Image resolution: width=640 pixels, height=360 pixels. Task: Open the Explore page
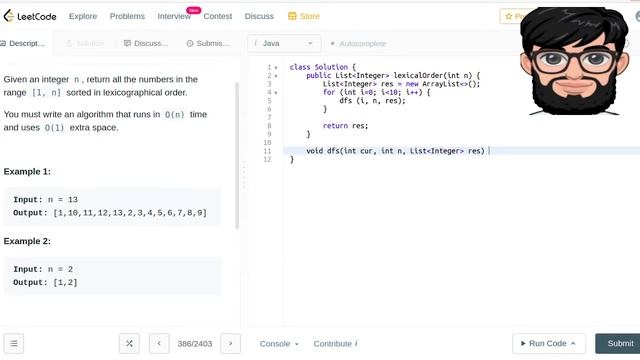83,16
